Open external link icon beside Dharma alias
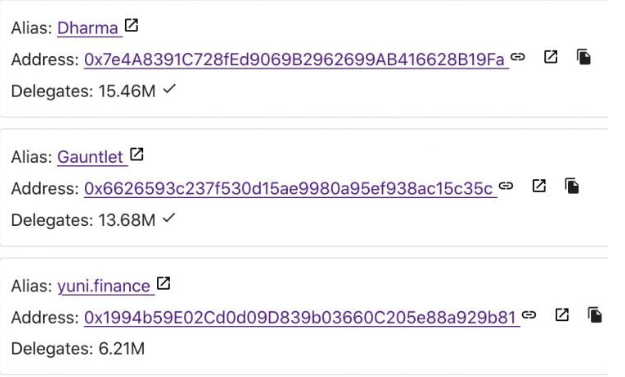The image size is (625, 377). point(132,26)
